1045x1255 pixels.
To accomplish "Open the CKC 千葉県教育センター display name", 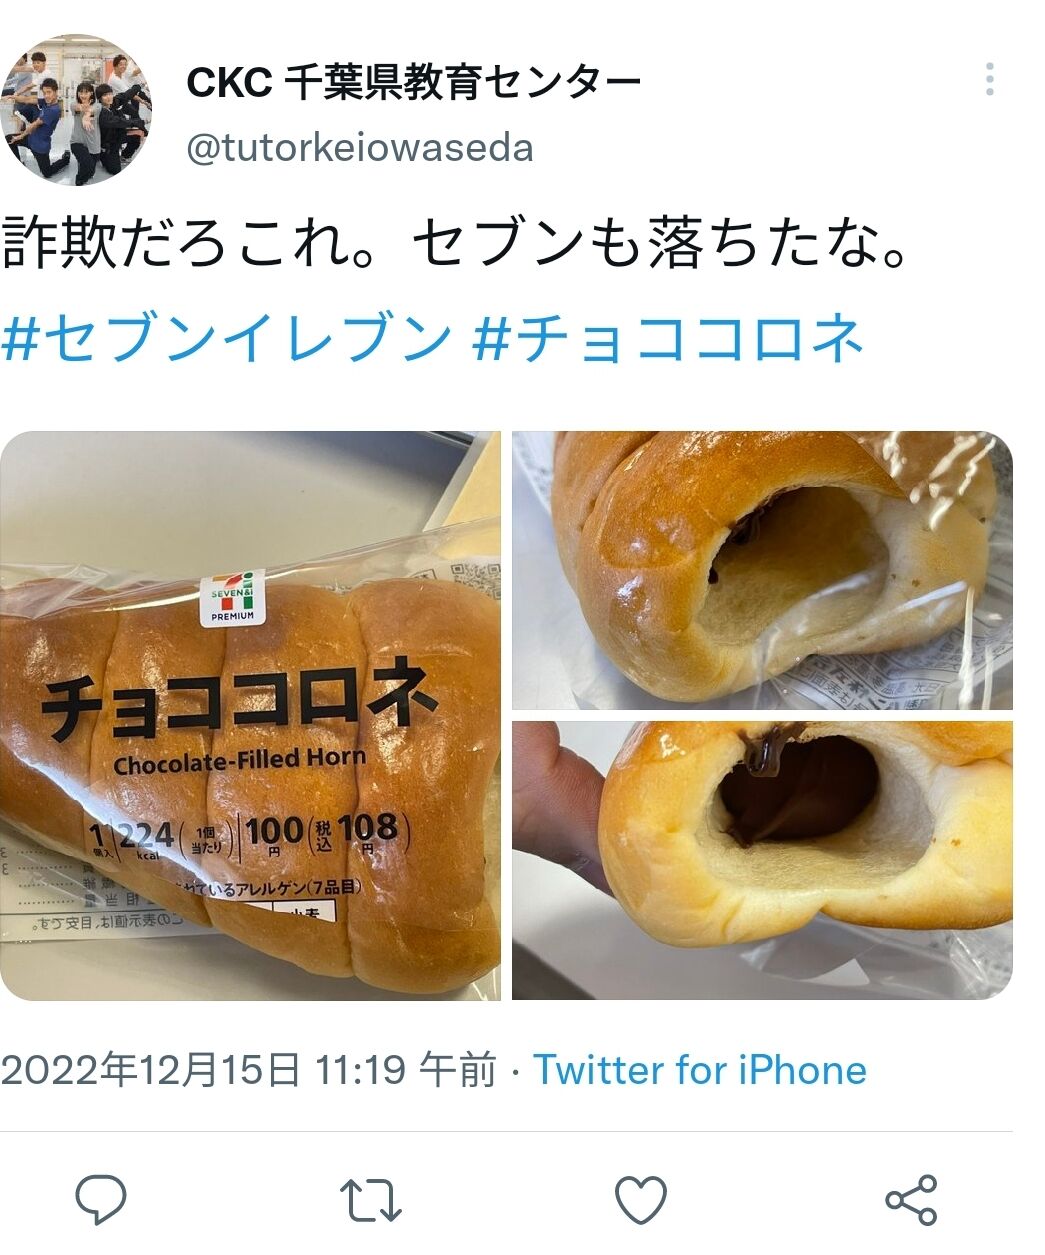I will click(x=413, y=82).
